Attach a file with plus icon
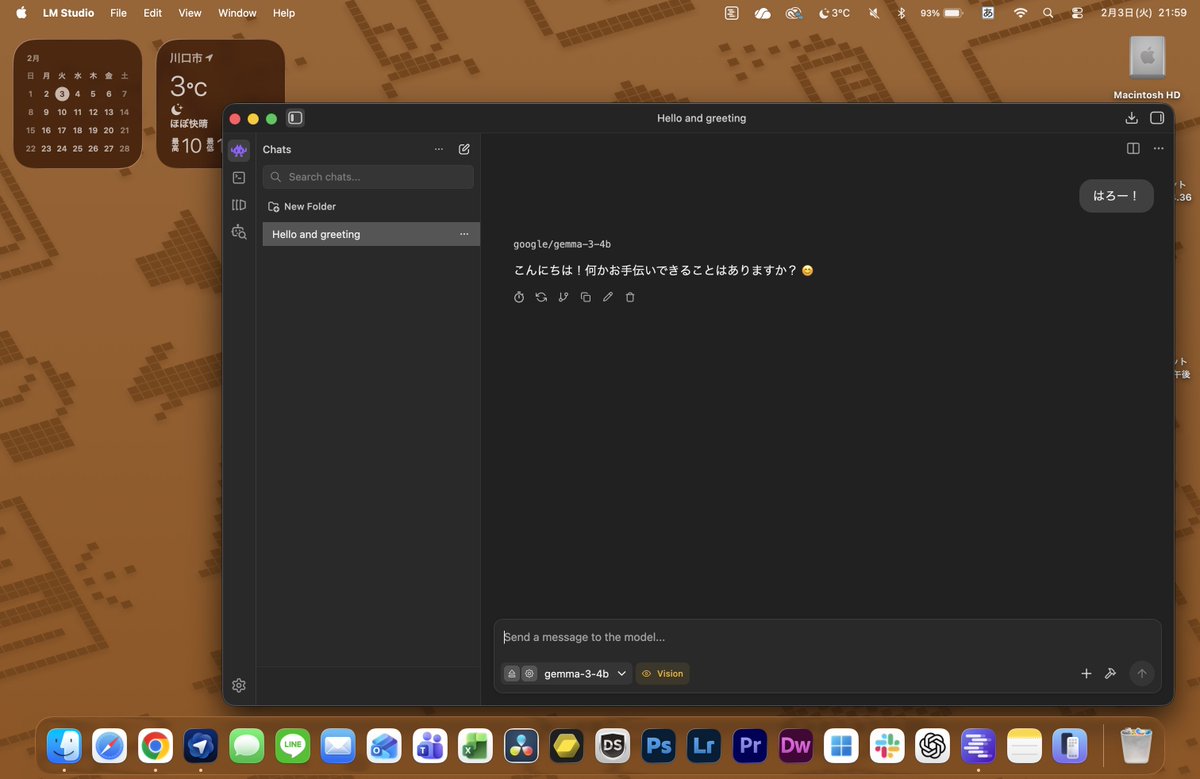Screen dimensions: 1200x779 (1086, 674)
